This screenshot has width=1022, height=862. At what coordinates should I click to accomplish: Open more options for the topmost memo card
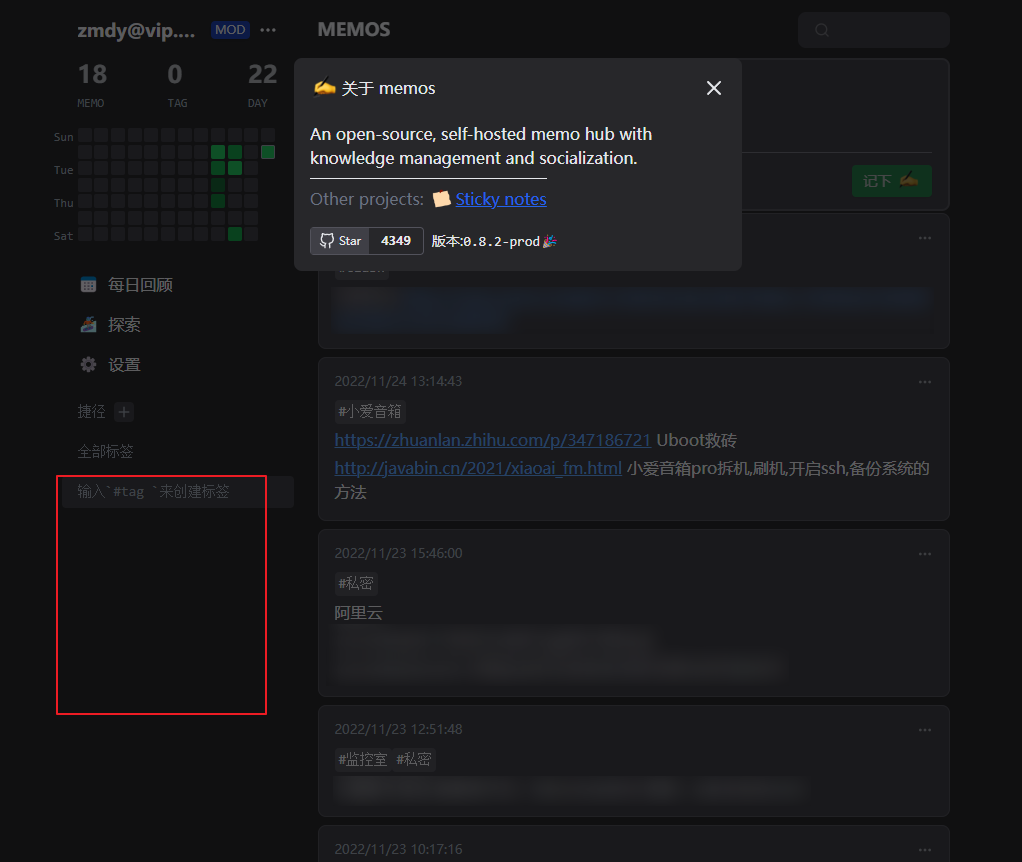(x=925, y=238)
